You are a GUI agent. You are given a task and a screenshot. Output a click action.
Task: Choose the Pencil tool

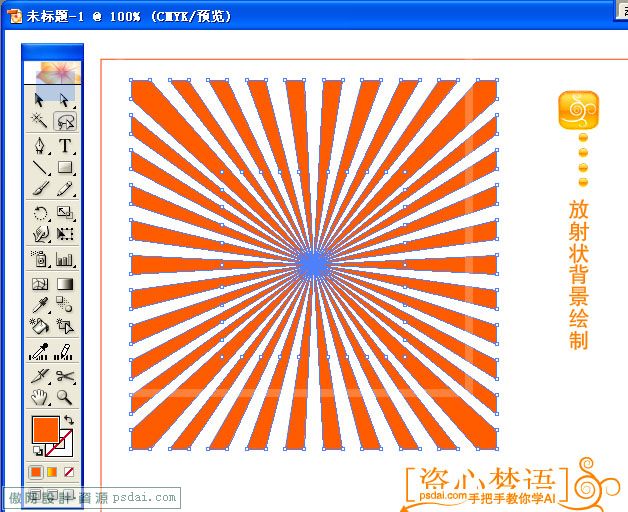[65, 188]
